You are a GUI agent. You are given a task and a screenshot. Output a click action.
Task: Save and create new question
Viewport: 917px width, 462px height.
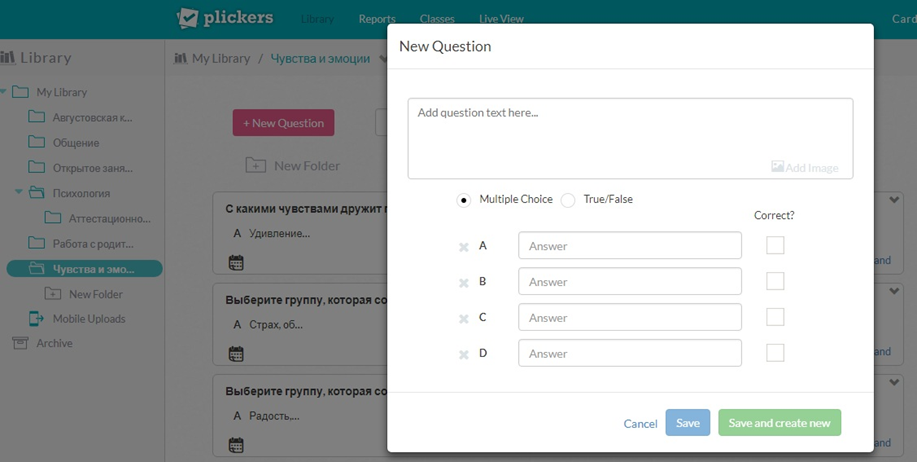click(x=780, y=423)
